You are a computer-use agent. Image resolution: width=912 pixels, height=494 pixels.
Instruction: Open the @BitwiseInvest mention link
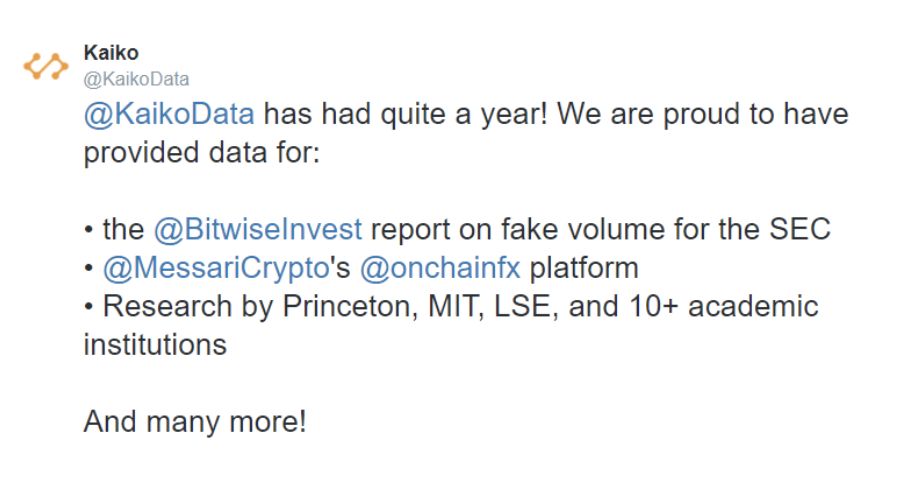pos(258,229)
